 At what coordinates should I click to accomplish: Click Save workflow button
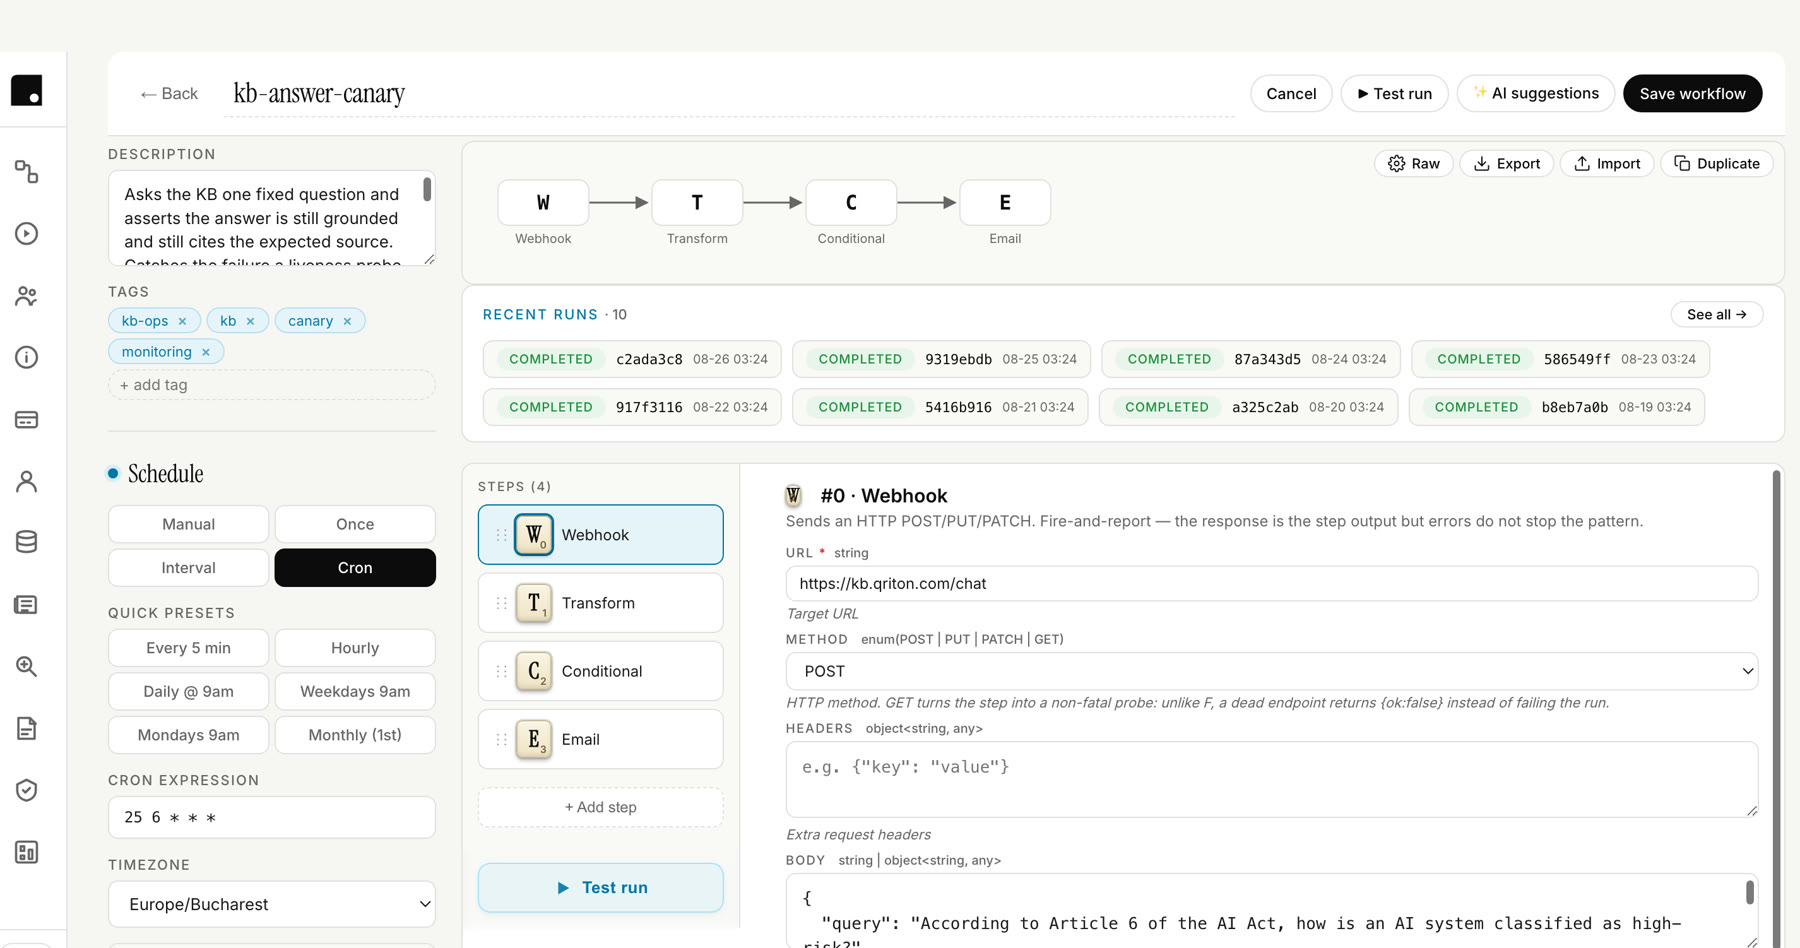tap(1692, 94)
